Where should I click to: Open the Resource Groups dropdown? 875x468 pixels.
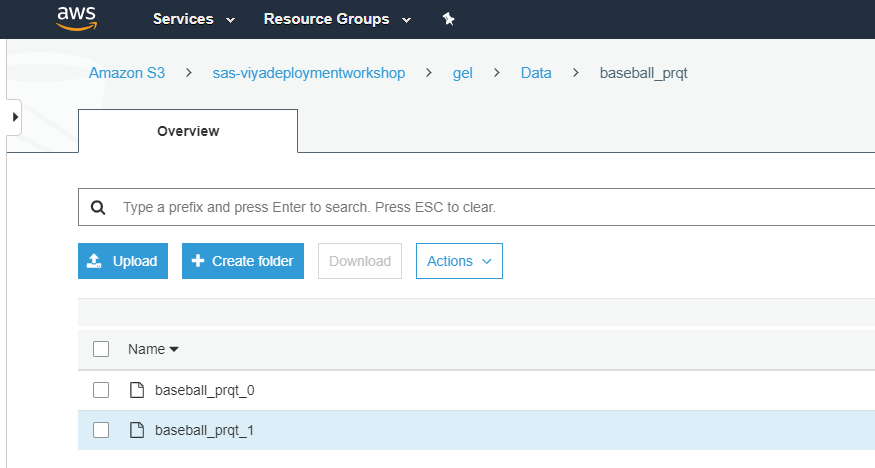(x=337, y=19)
